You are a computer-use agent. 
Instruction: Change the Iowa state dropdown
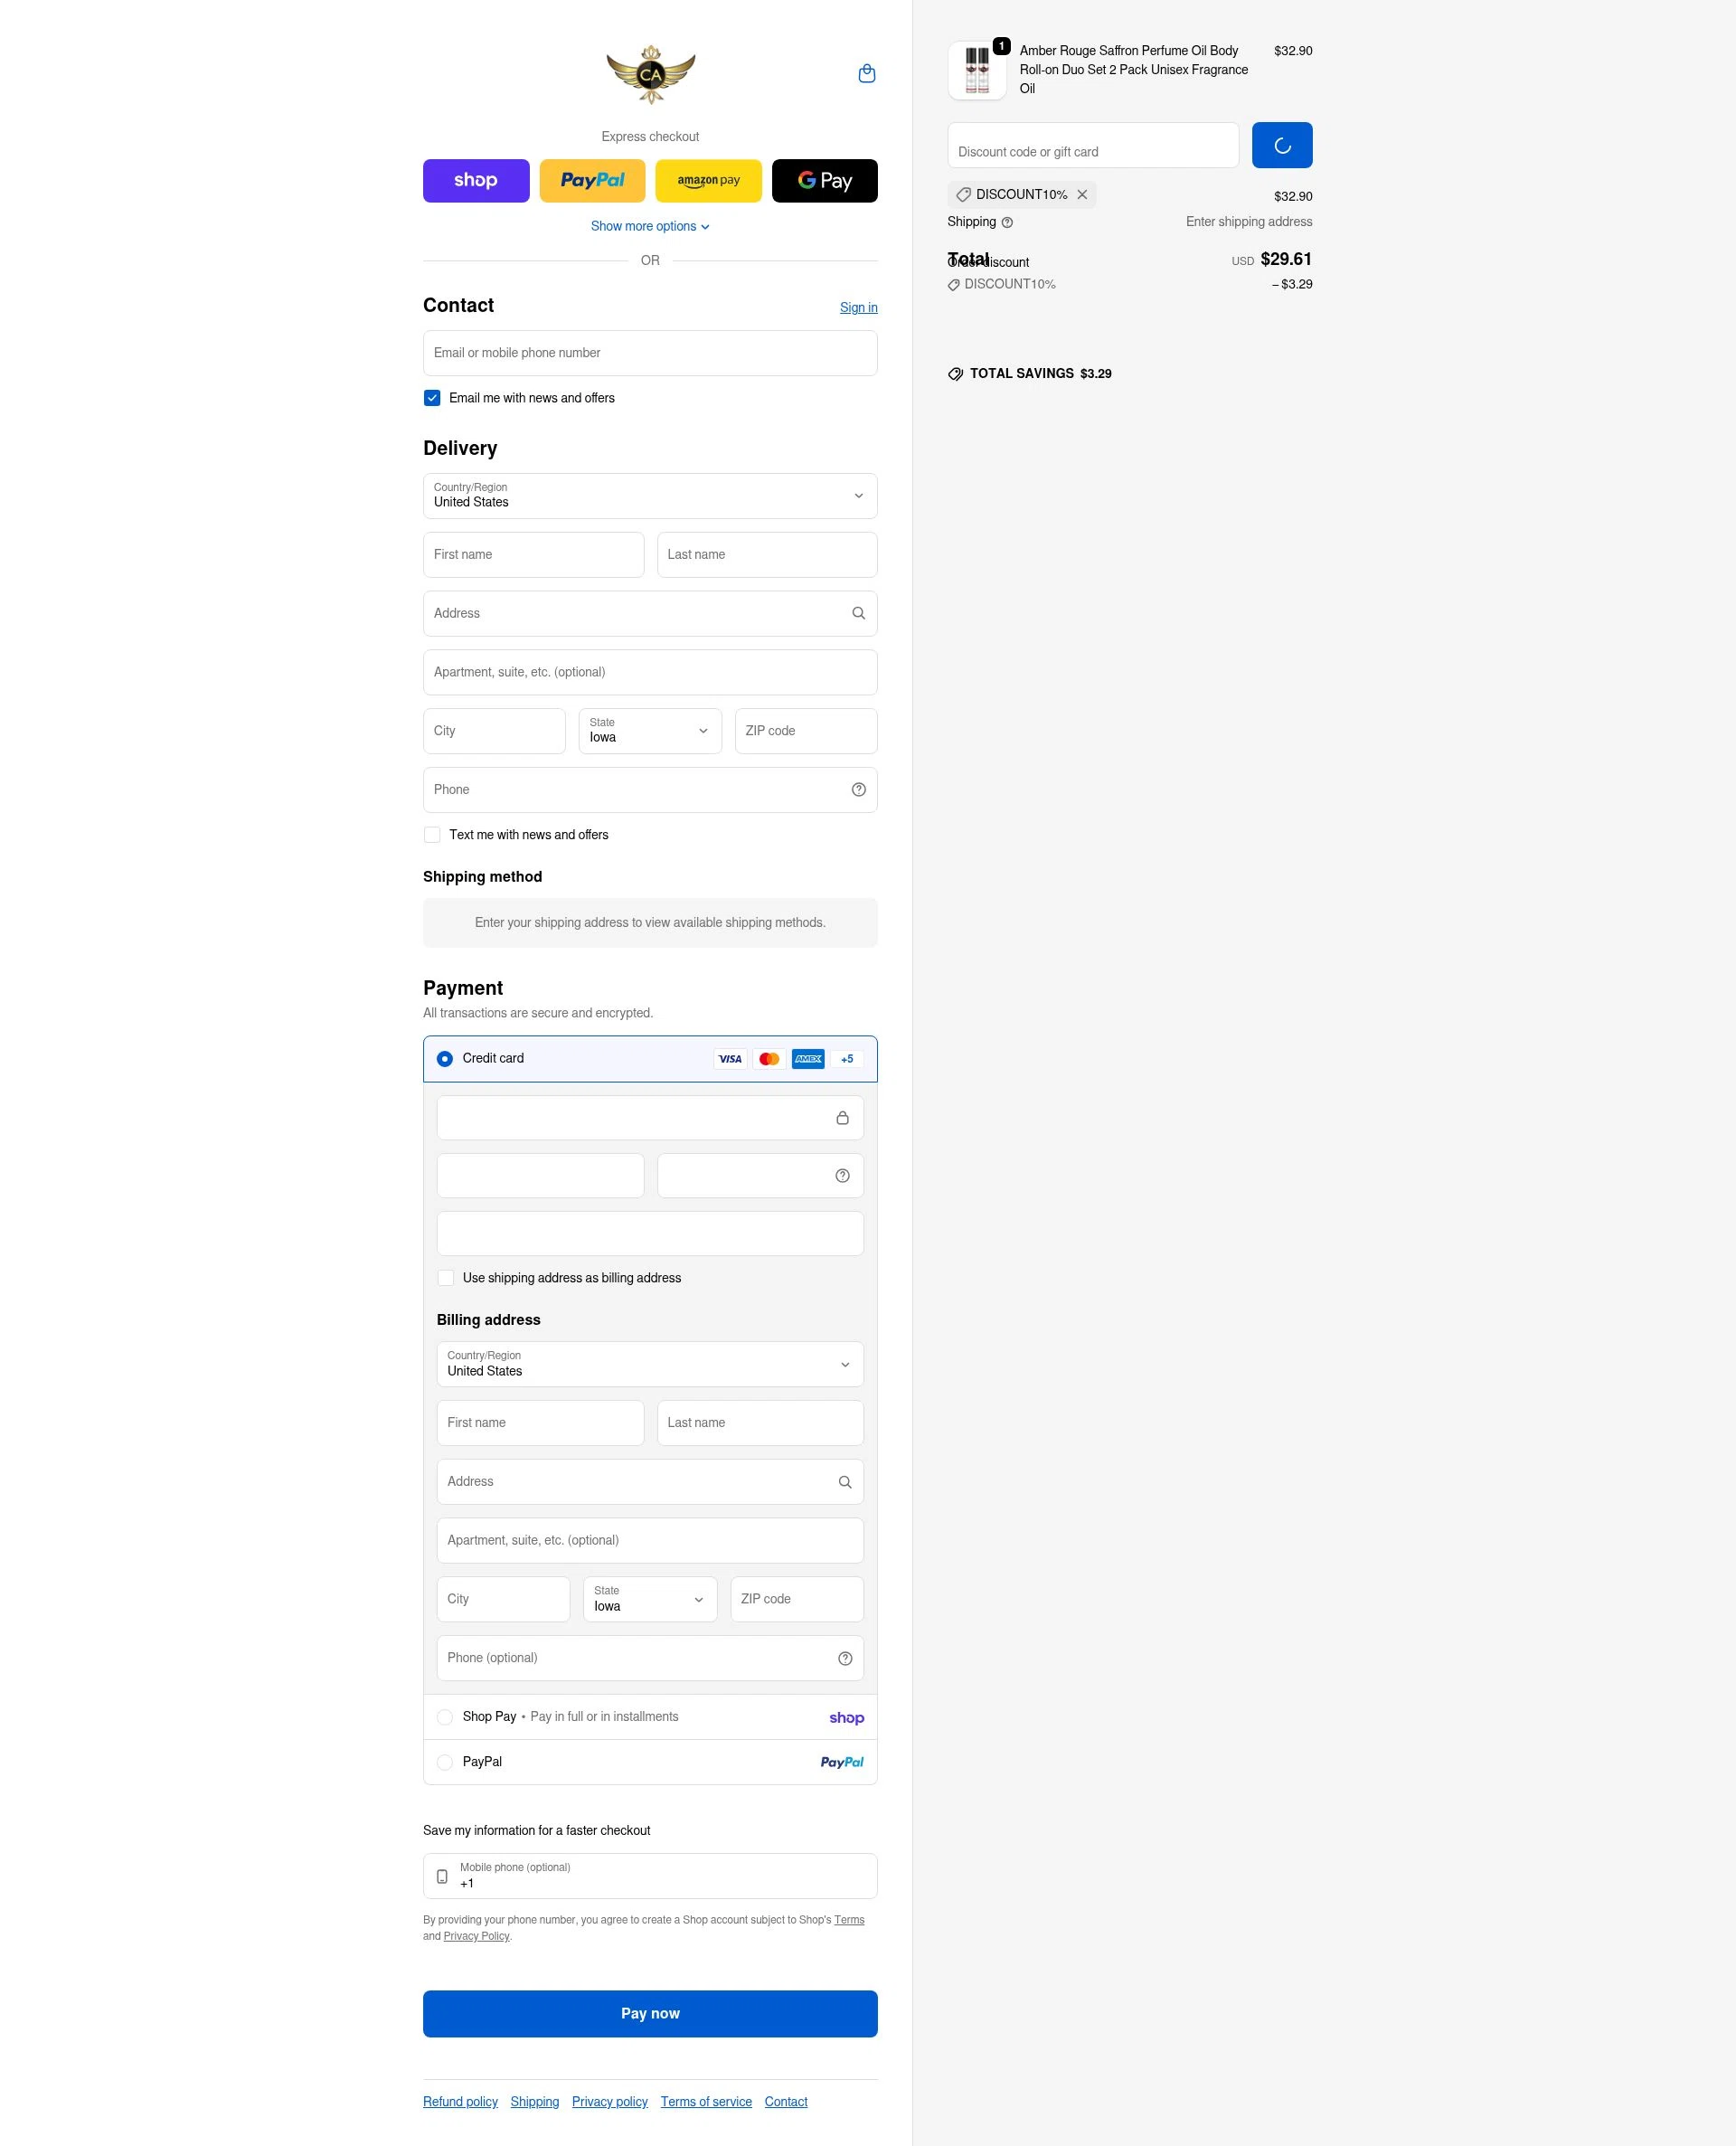649,731
